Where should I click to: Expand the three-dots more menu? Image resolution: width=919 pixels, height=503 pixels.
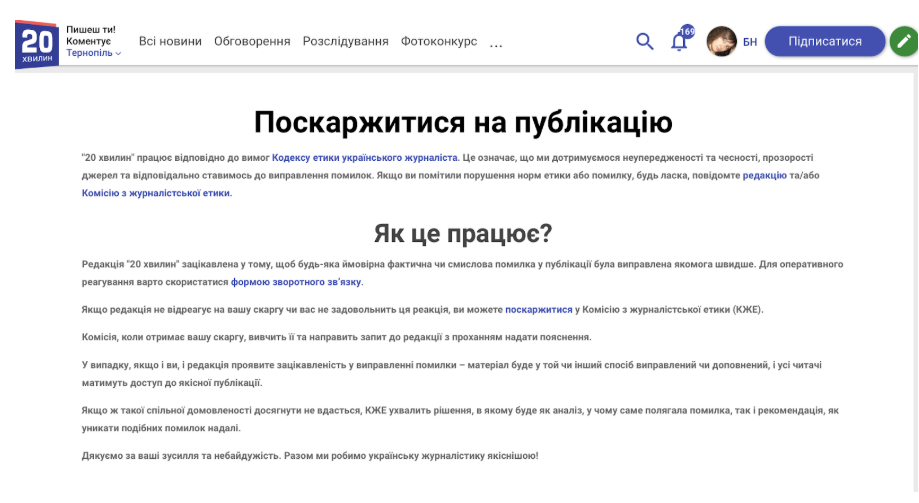point(496,42)
